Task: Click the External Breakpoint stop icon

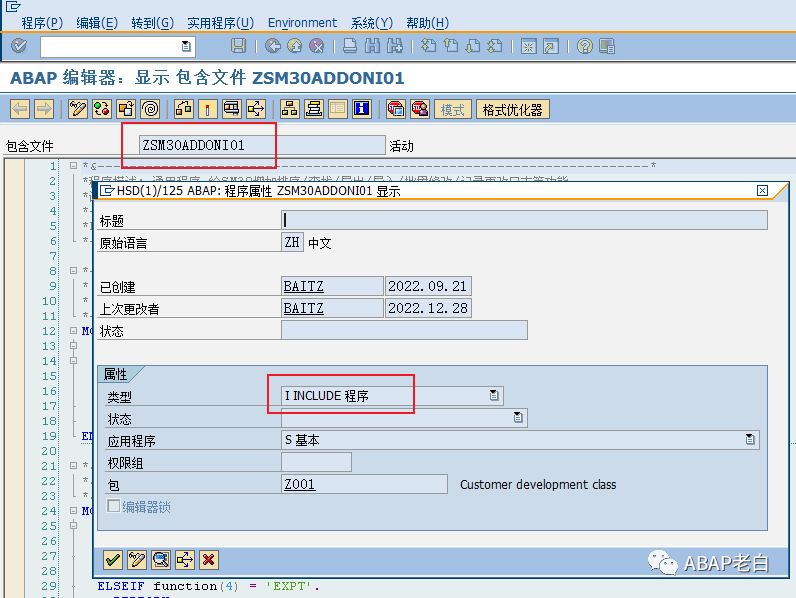Action: click(420, 109)
